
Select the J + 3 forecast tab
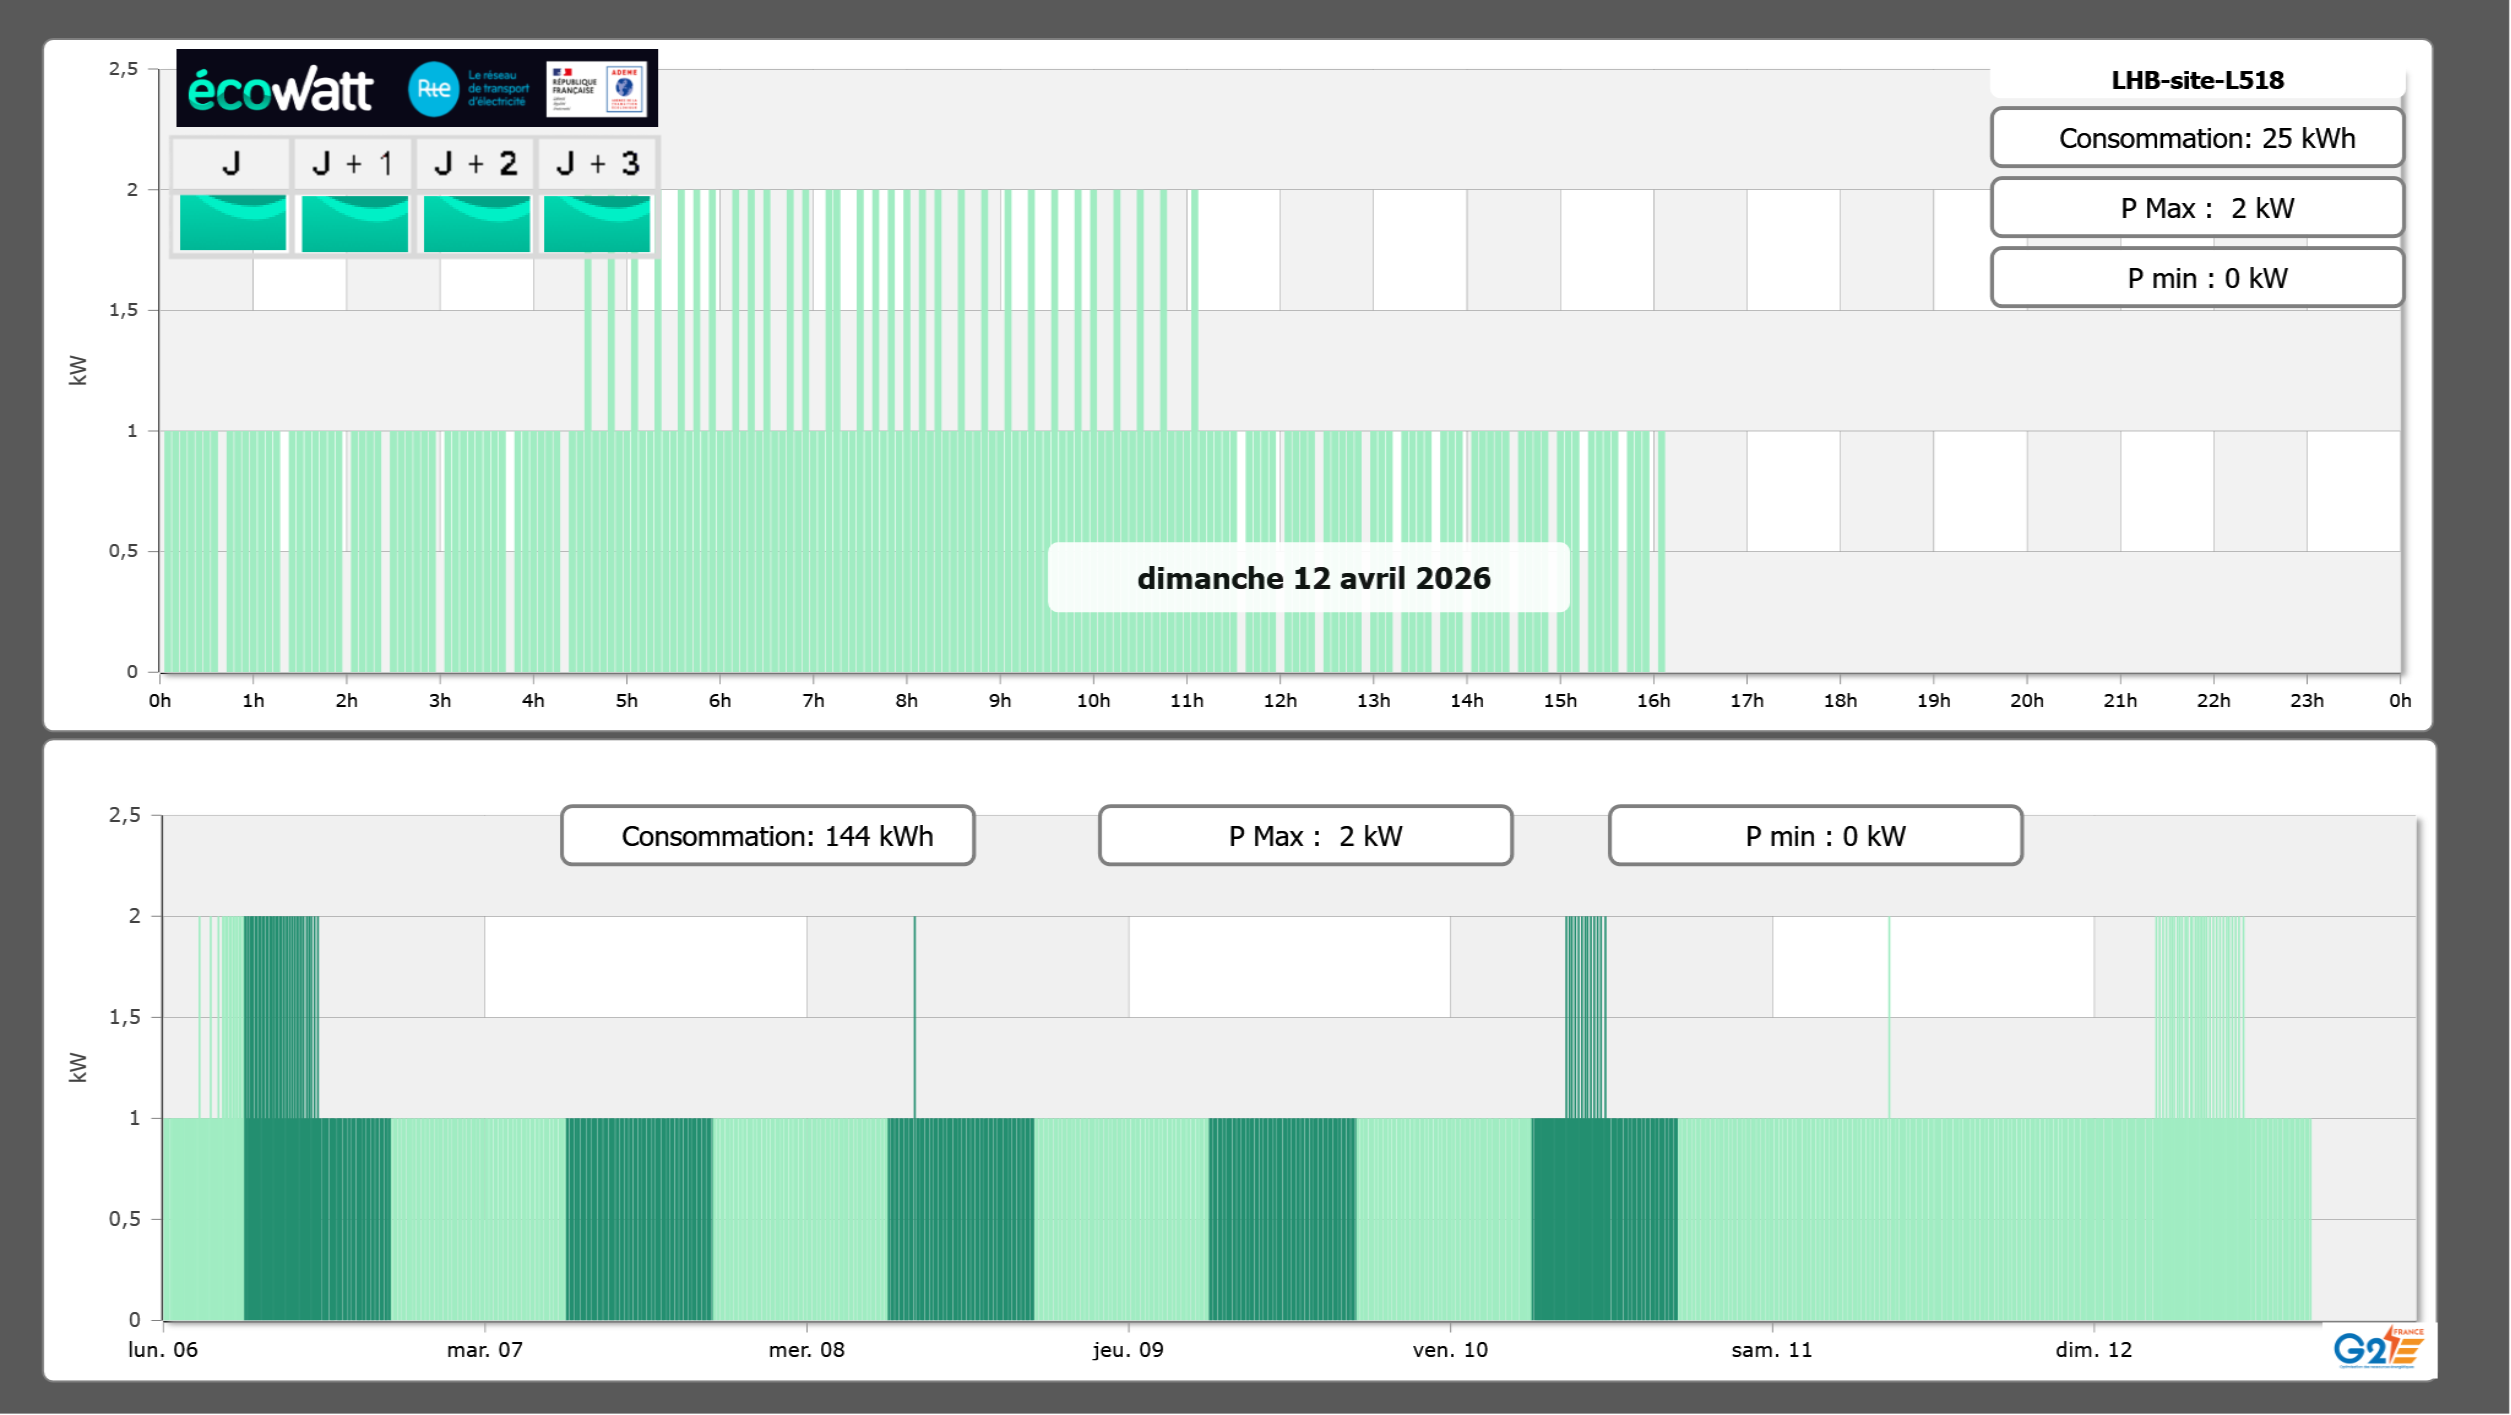click(x=597, y=163)
